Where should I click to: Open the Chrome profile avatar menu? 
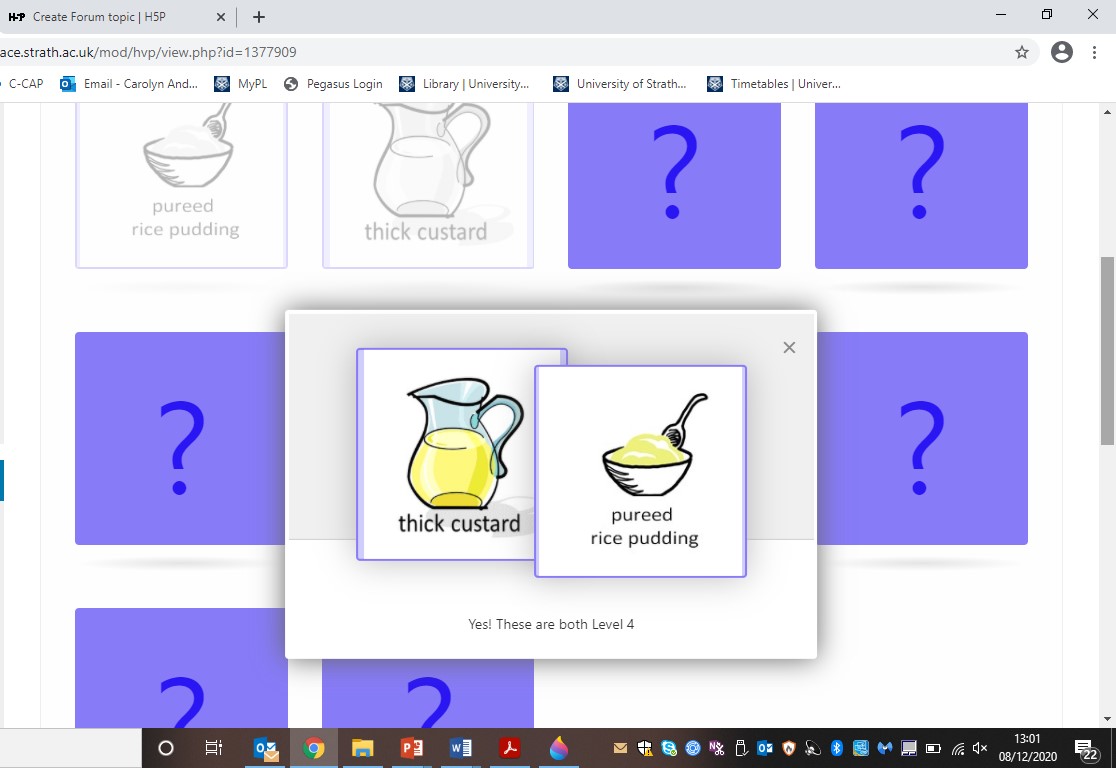point(1061,52)
